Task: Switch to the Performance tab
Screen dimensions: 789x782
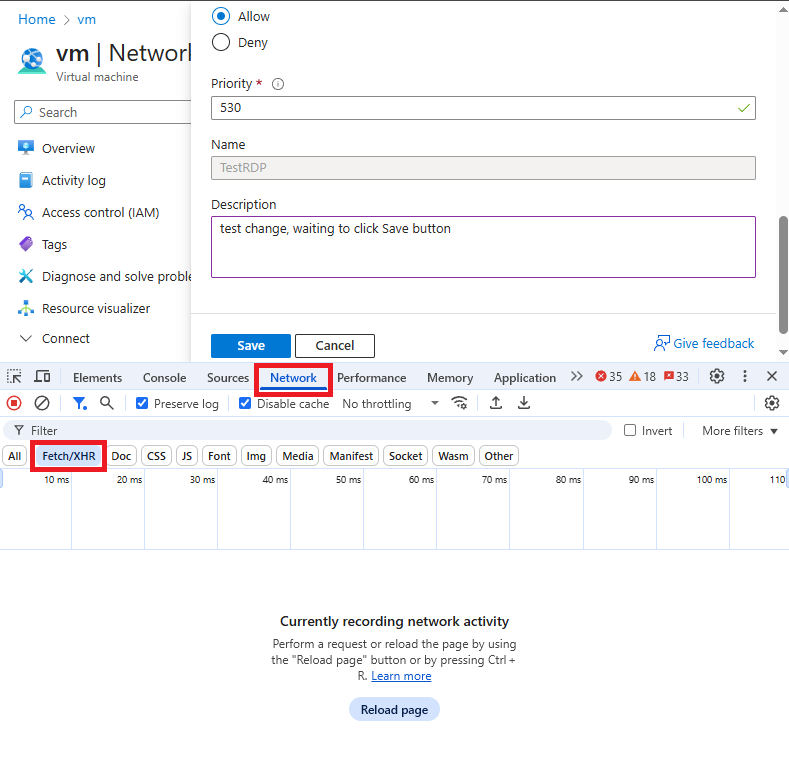Action: (x=371, y=377)
